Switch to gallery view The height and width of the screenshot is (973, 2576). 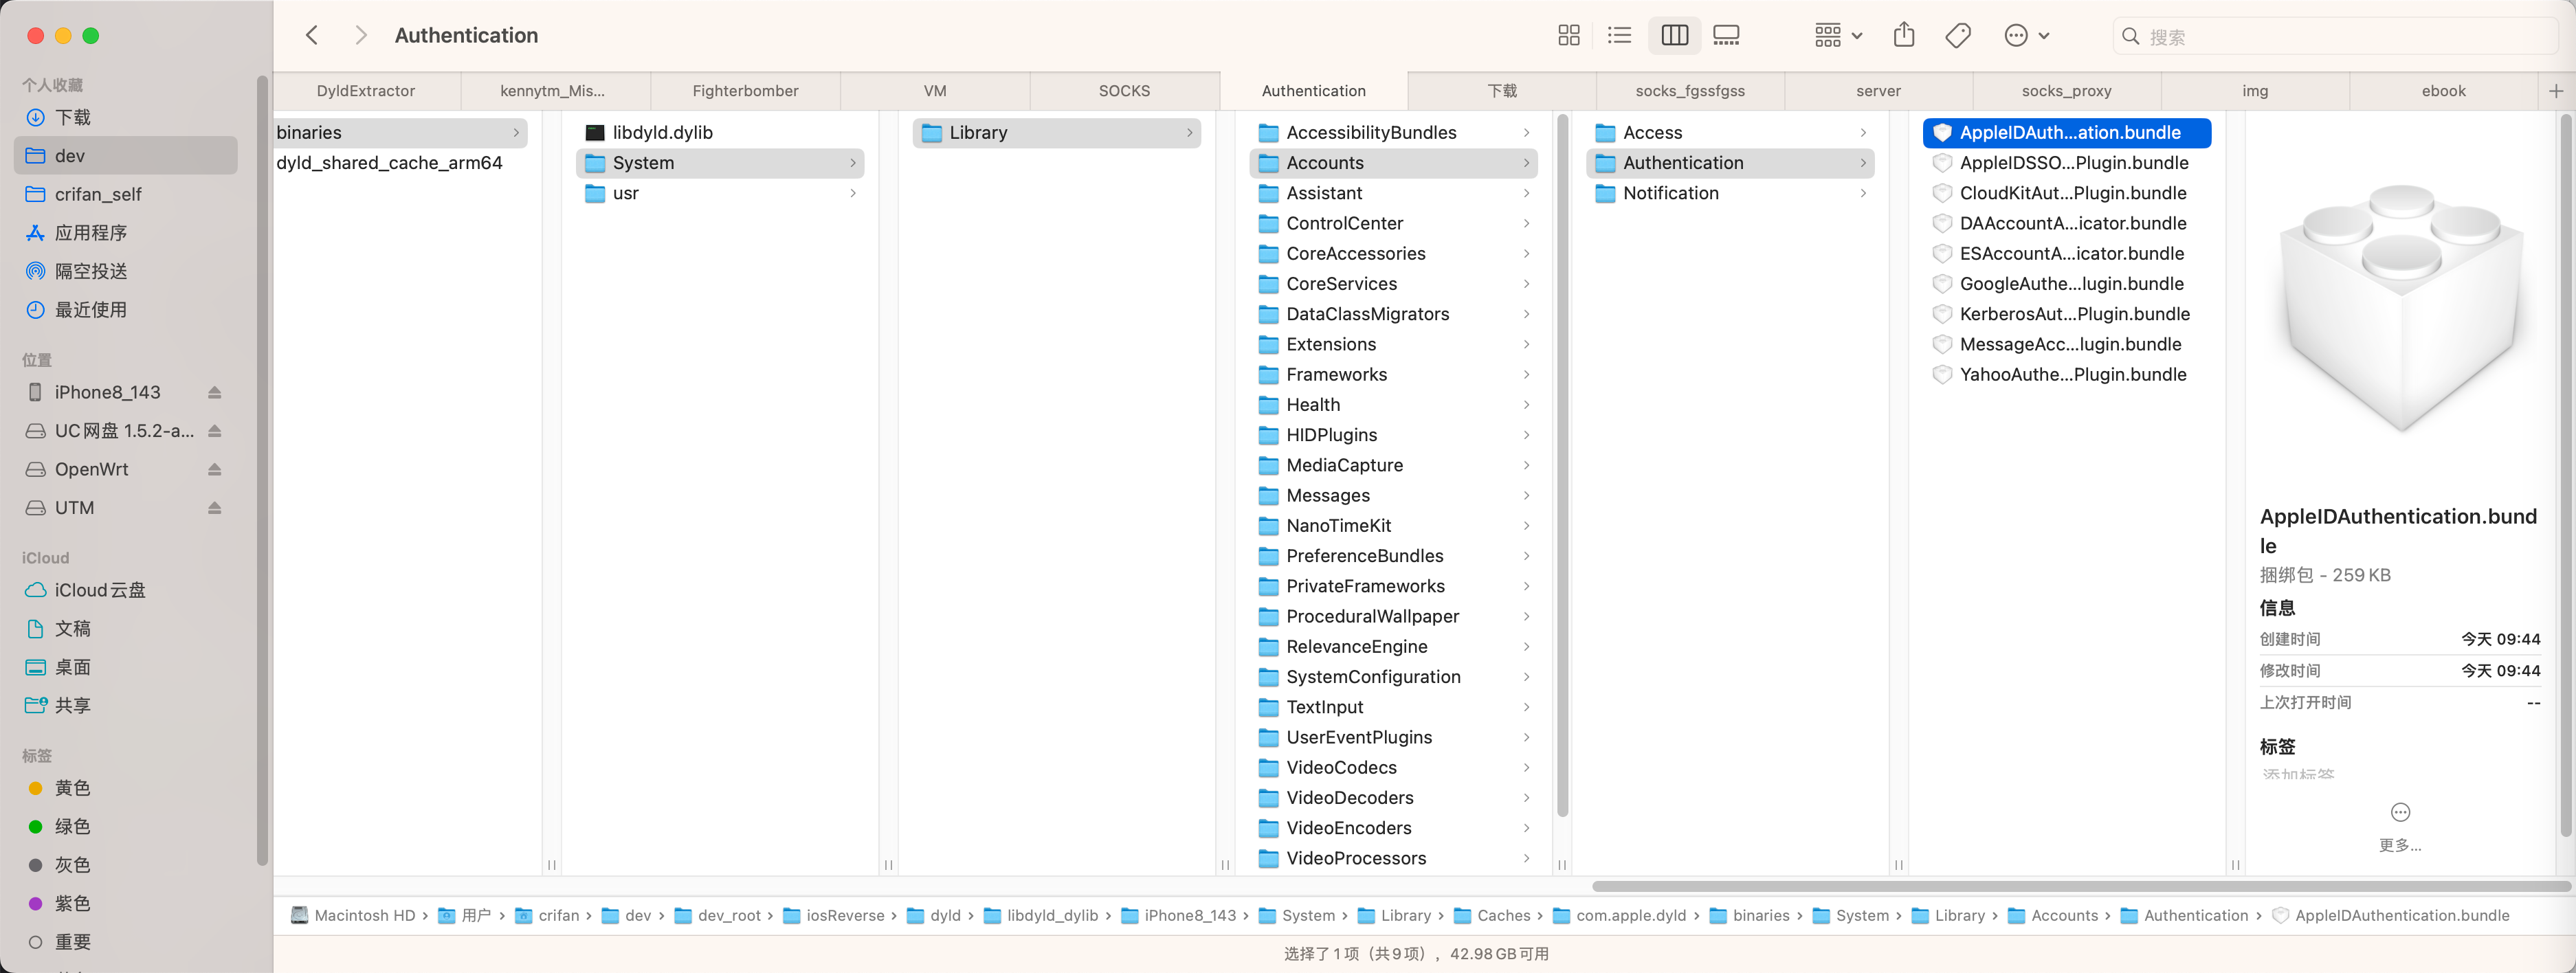coord(1726,36)
